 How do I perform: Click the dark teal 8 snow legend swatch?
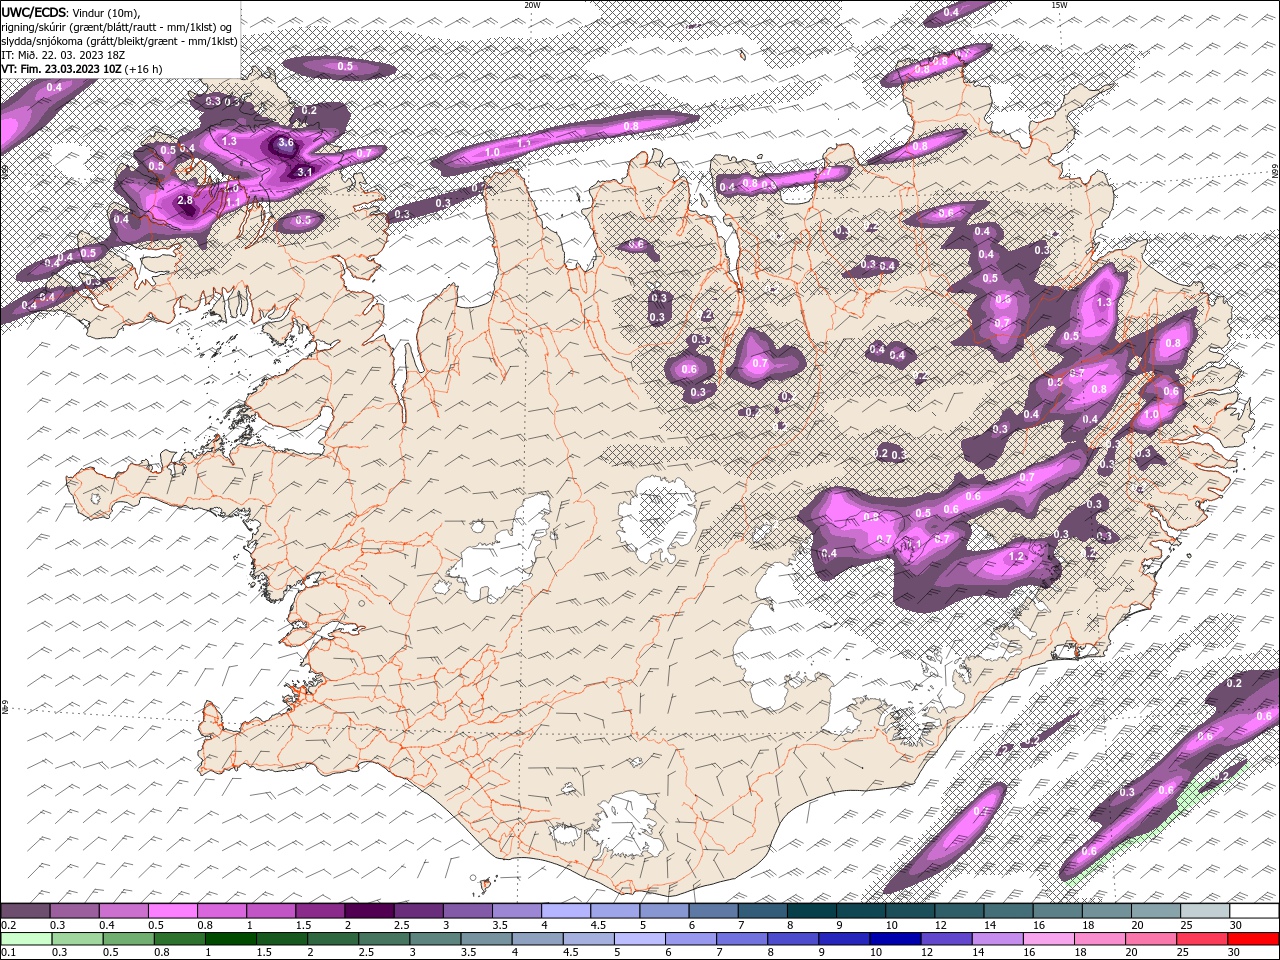pyautogui.click(x=812, y=910)
